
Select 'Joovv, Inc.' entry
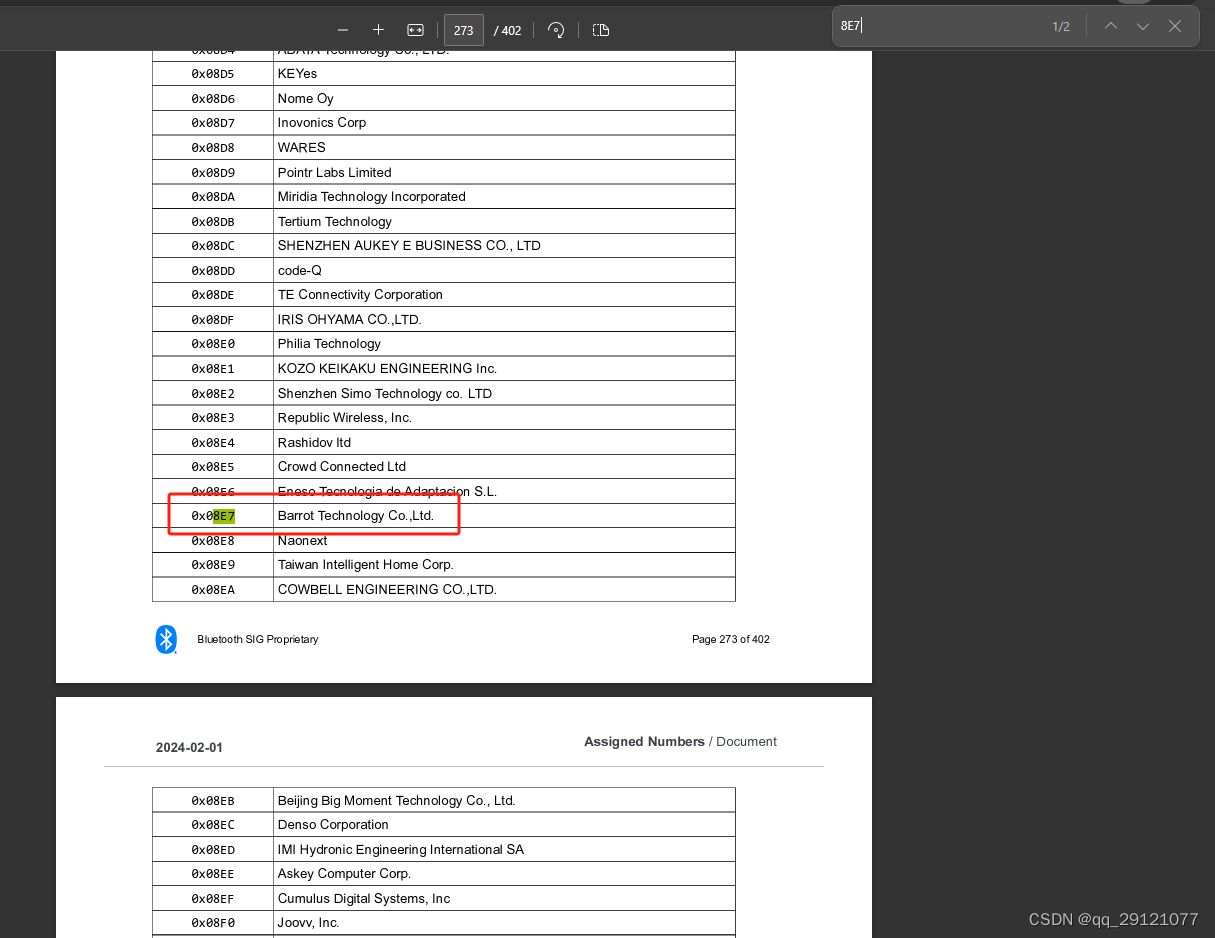[x=309, y=923]
